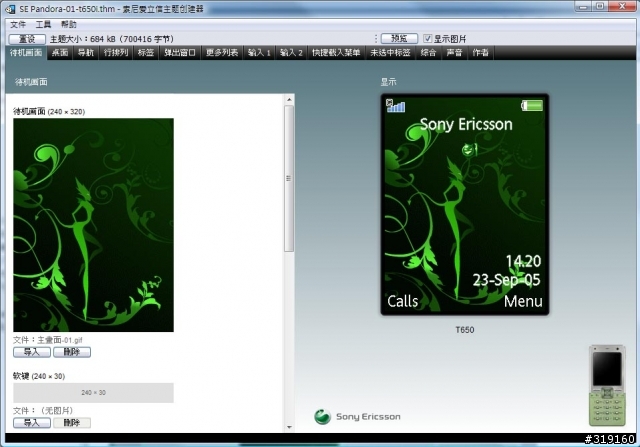Click the Calls softkey in preview
The height and width of the screenshot is (447, 640).
pos(402,301)
